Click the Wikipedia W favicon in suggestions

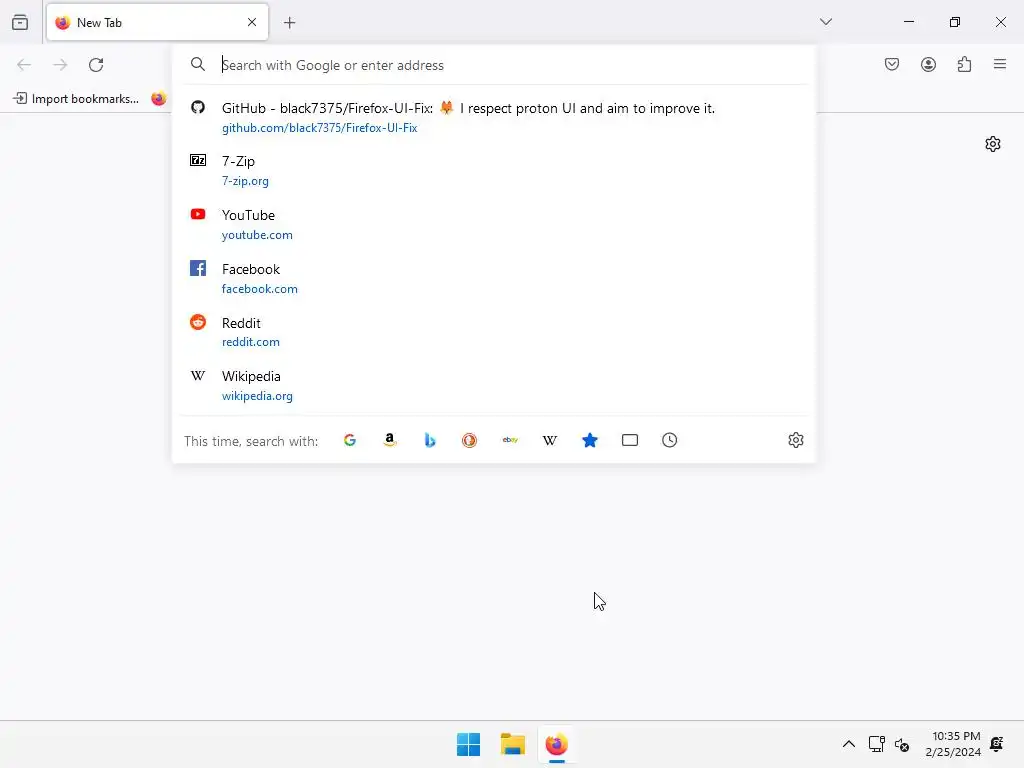pyautogui.click(x=198, y=376)
